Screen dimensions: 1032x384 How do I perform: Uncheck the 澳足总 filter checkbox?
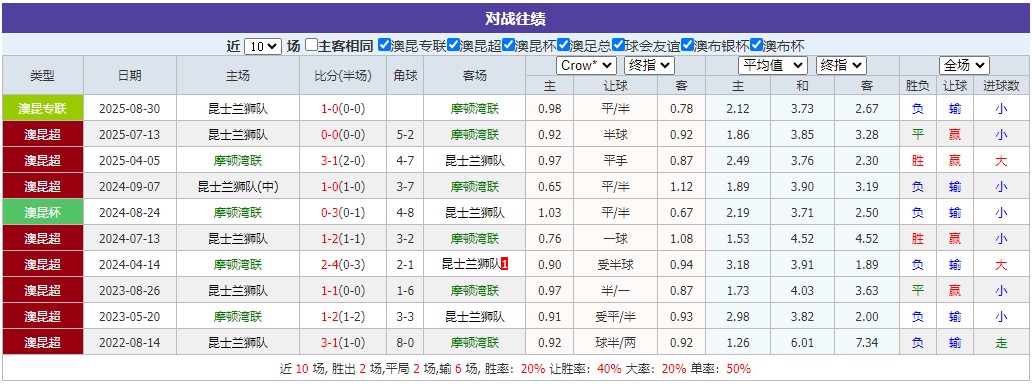[563, 45]
